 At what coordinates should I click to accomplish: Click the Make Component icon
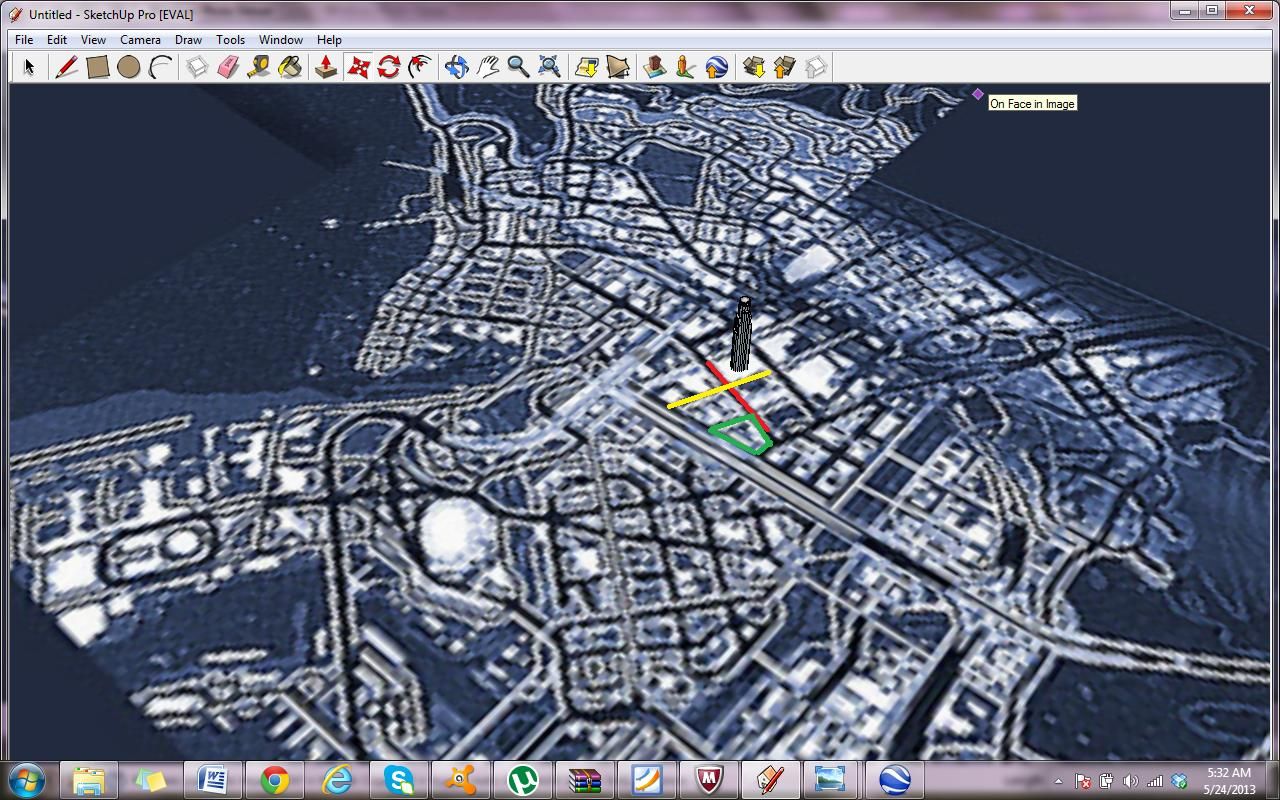197,67
